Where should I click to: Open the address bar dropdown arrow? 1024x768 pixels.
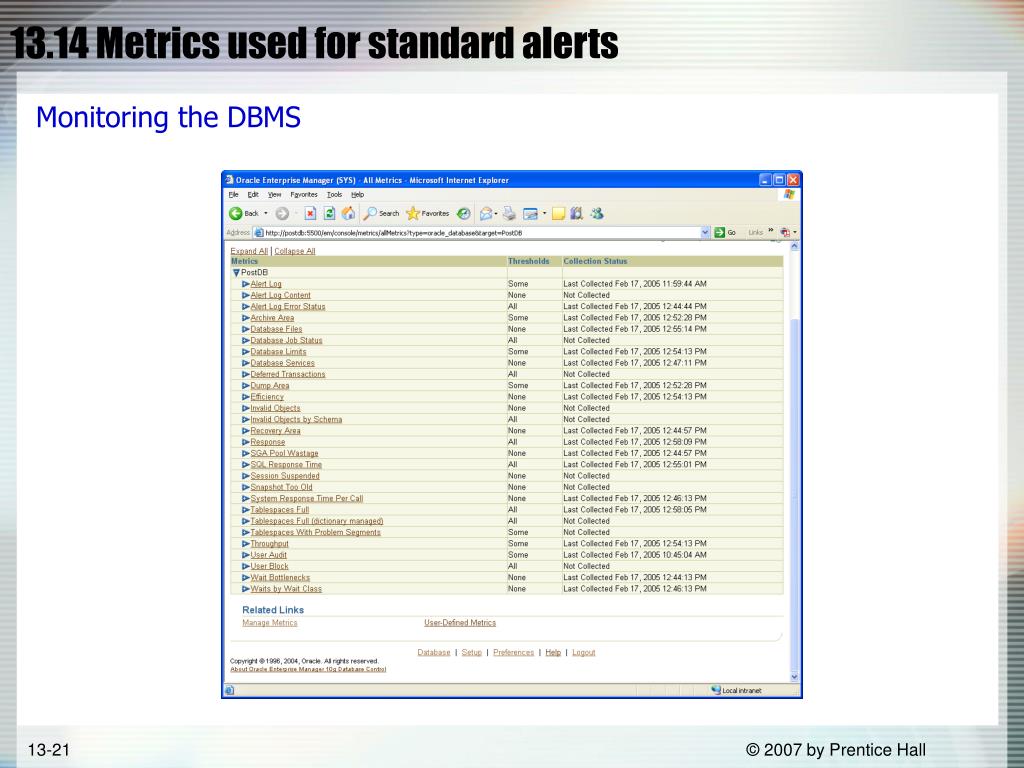click(705, 232)
